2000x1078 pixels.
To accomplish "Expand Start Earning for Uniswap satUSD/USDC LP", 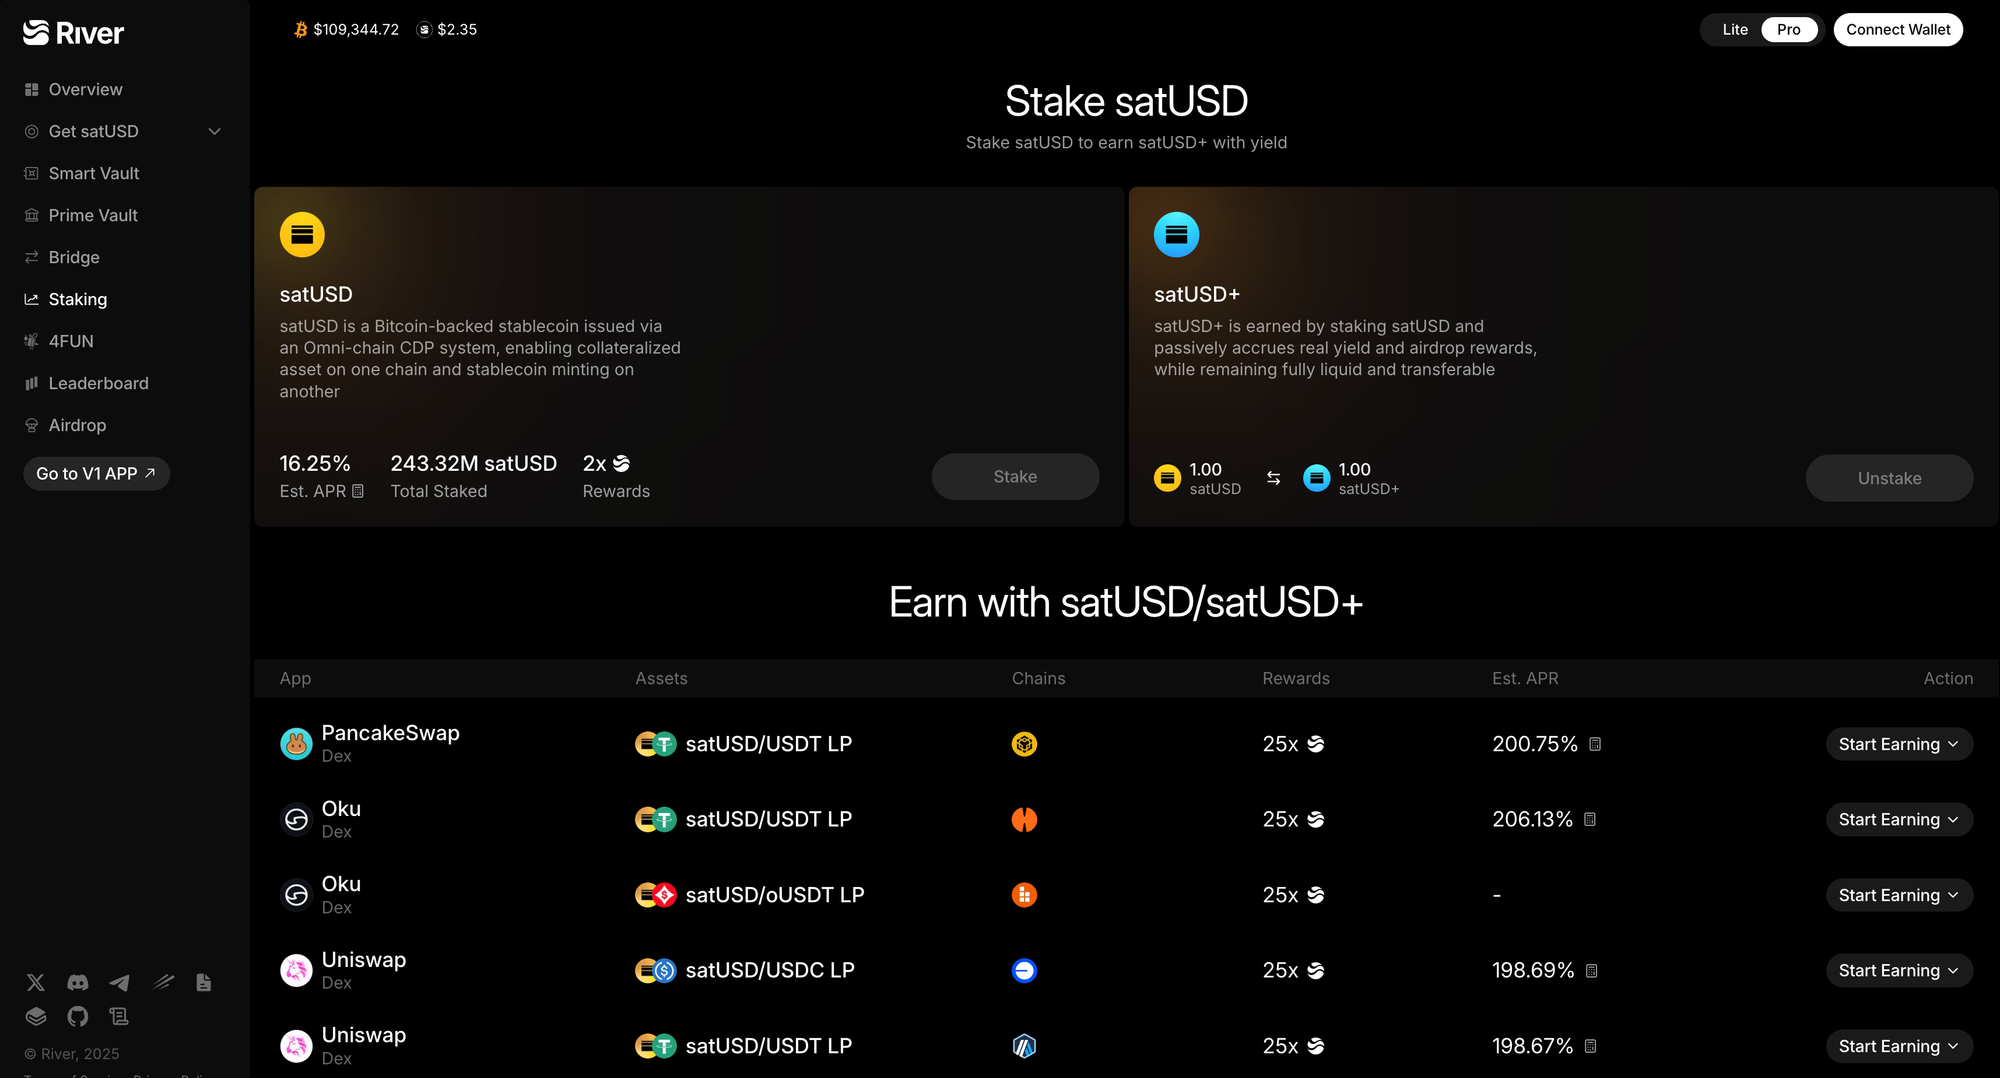I will pyautogui.click(x=1898, y=970).
